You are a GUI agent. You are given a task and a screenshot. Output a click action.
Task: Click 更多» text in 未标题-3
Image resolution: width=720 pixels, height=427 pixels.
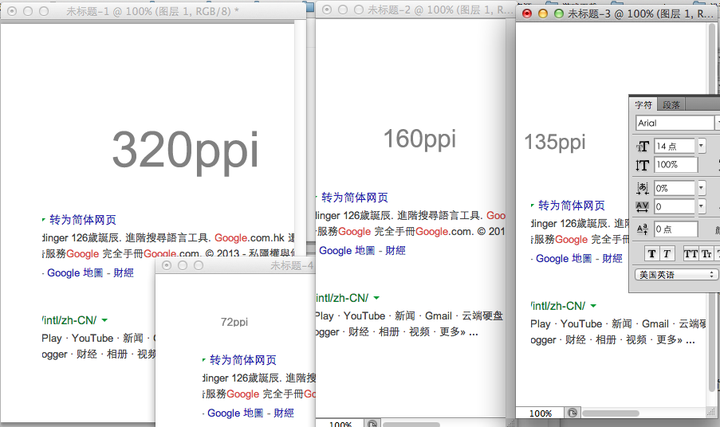click(x=669, y=340)
